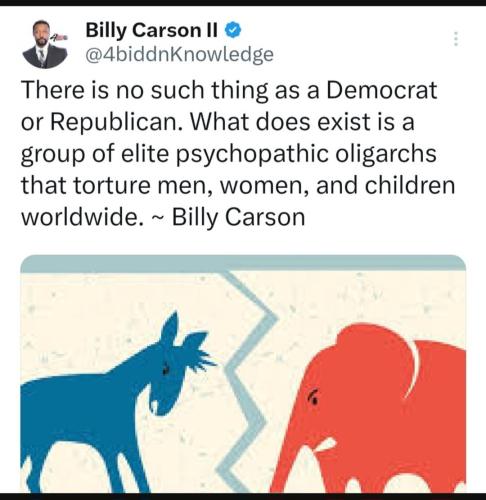Open the attached donkey and elephant image
This screenshot has height=500, width=486.
(243, 374)
